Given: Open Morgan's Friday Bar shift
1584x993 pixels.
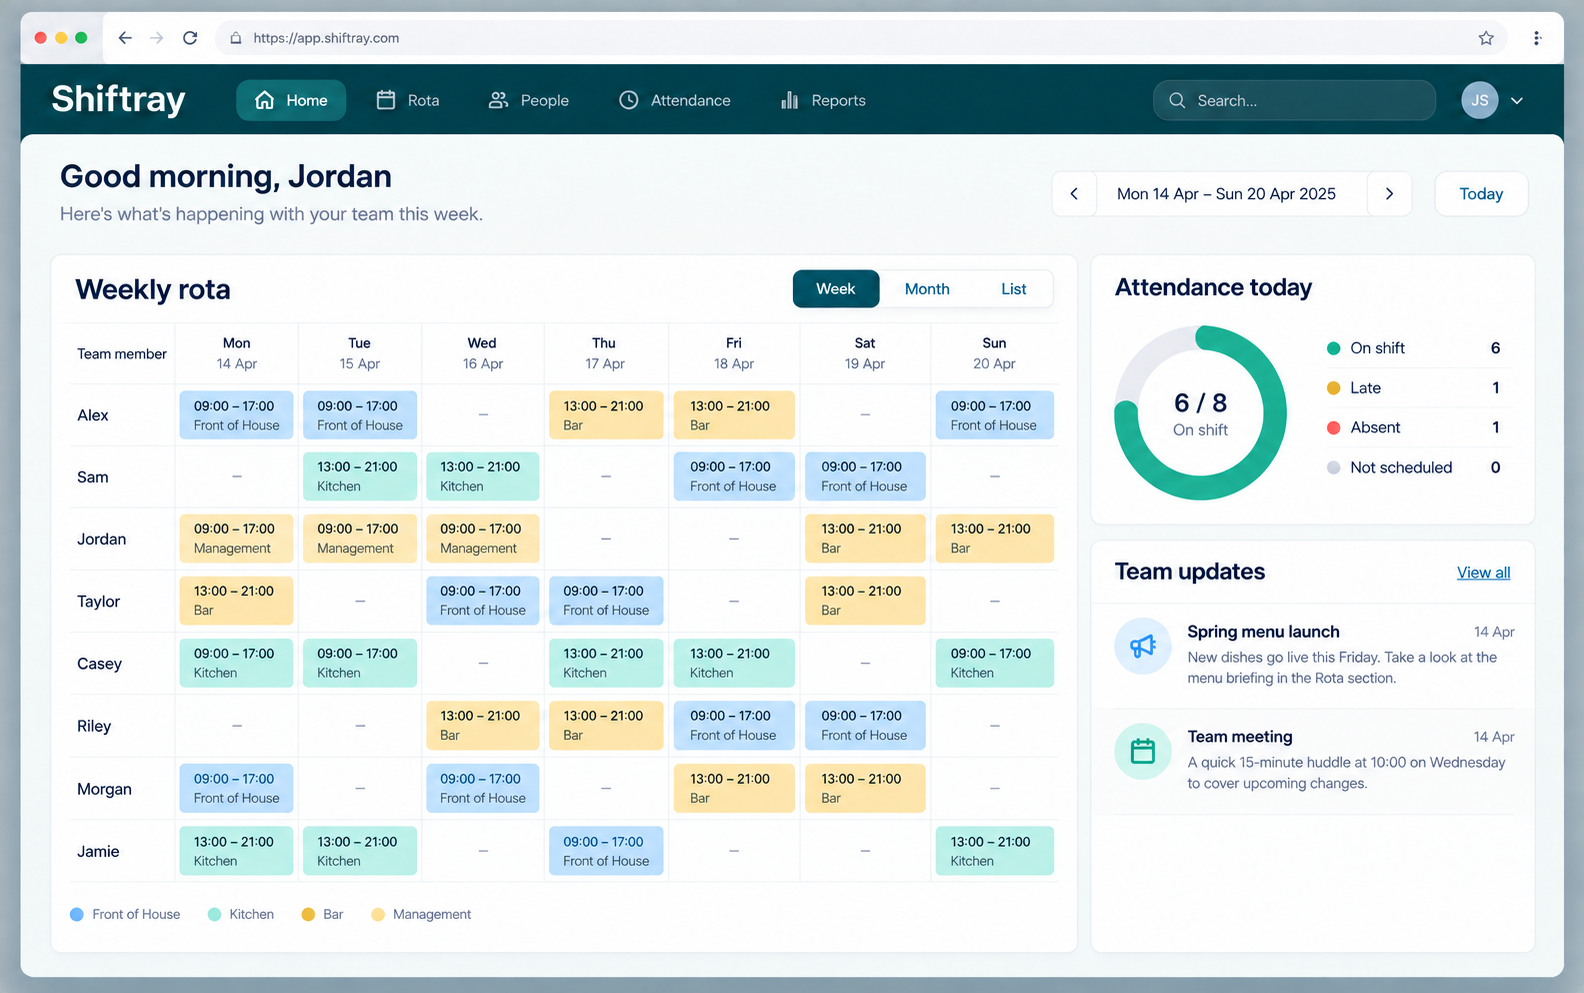Looking at the screenshot, I should (x=734, y=788).
